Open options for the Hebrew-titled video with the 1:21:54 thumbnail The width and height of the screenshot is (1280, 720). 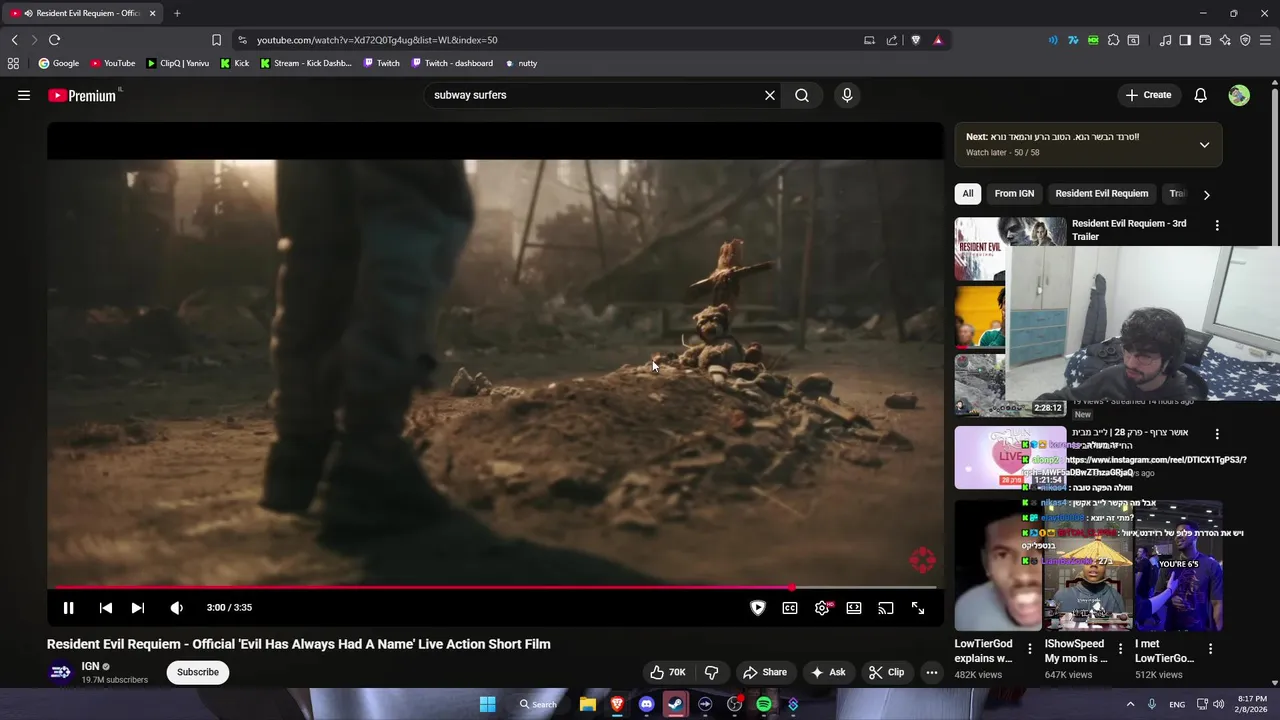(1217, 434)
